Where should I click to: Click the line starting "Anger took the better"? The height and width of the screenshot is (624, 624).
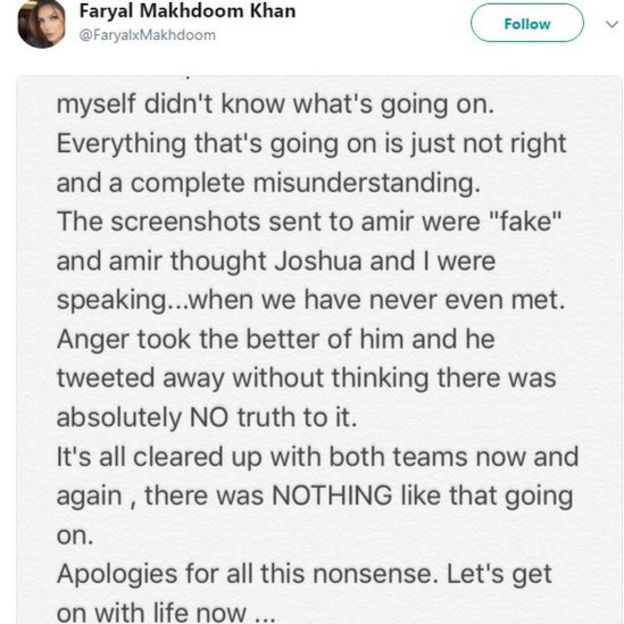click(x=275, y=338)
